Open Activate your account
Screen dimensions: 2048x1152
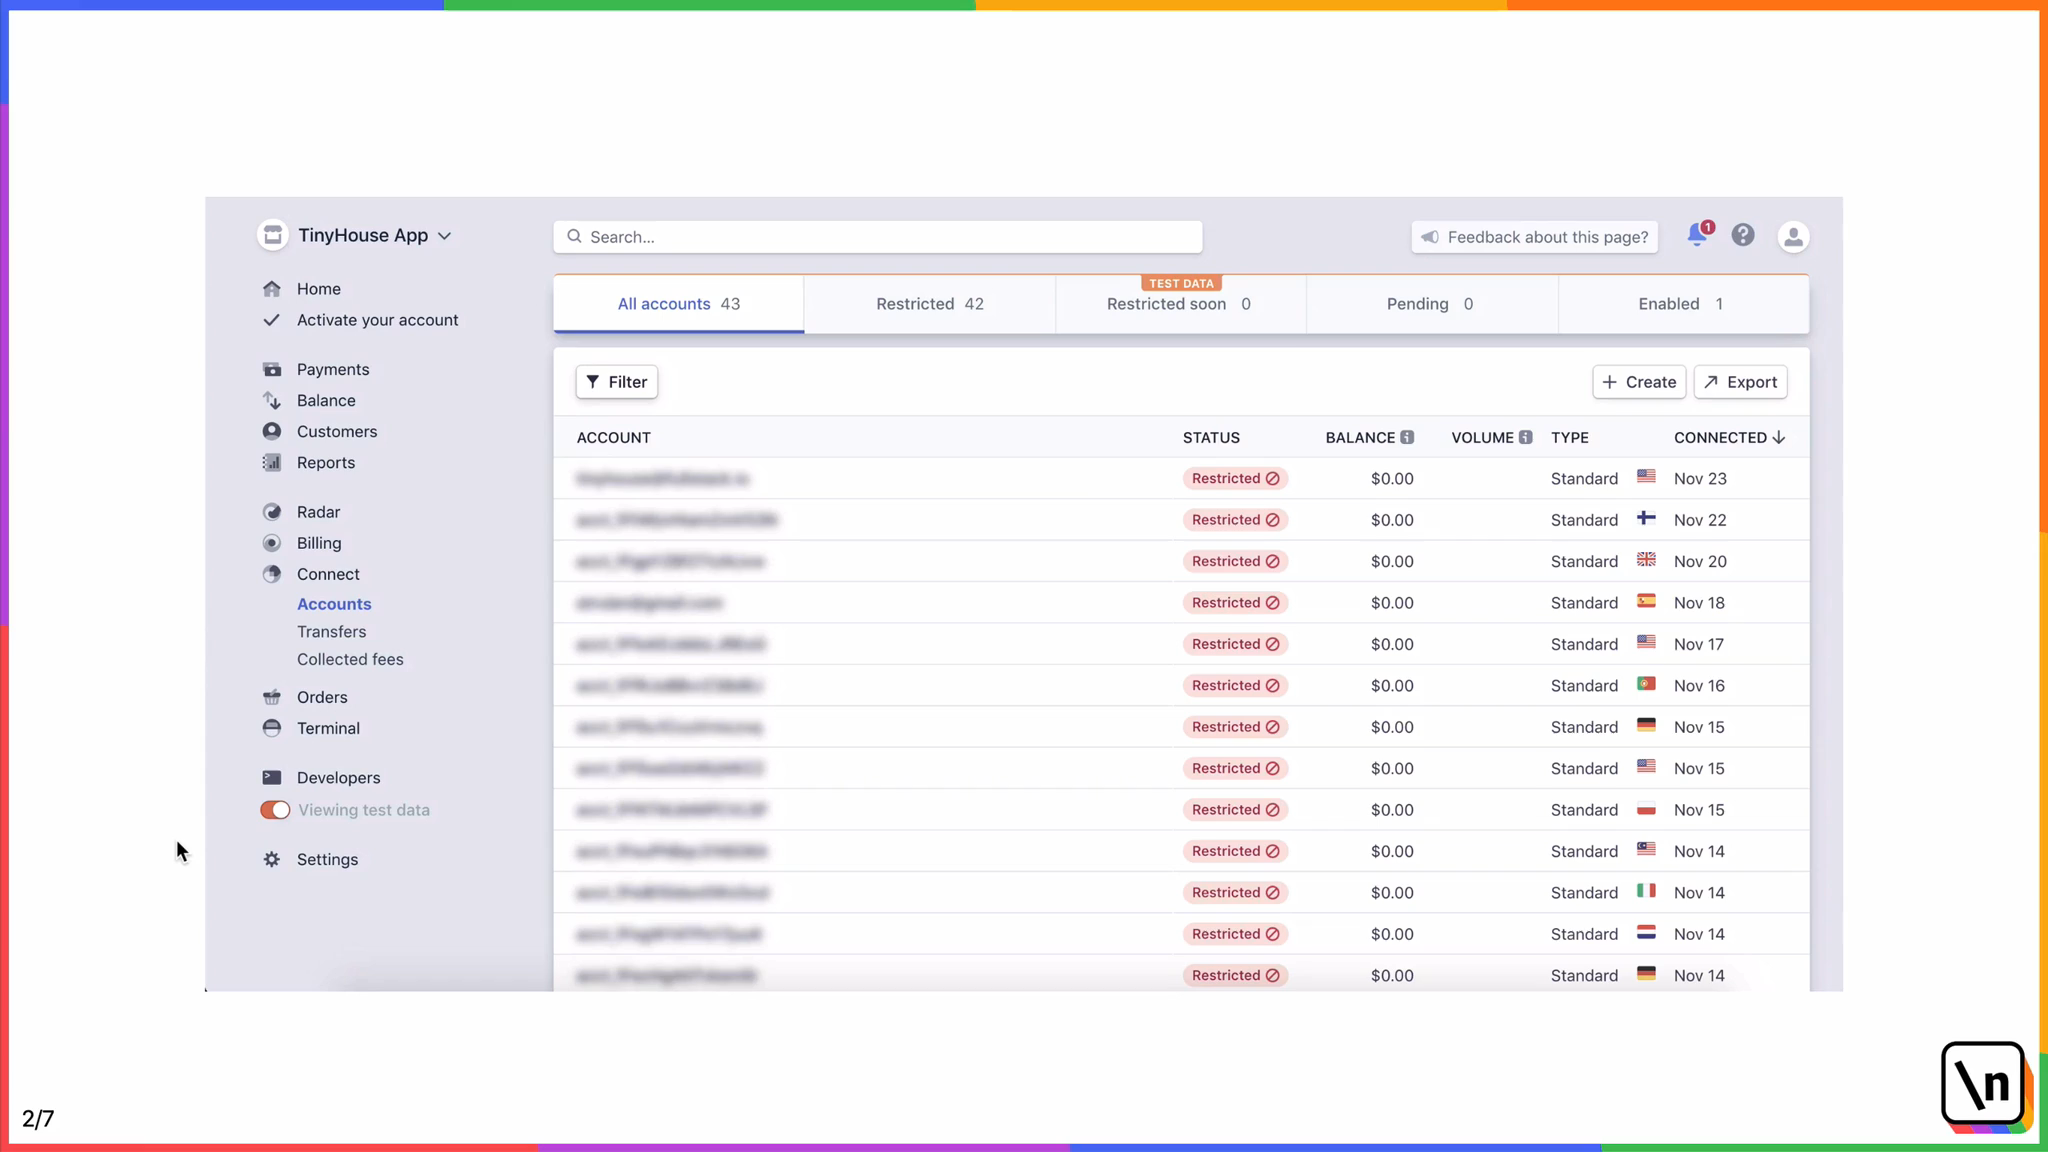click(x=377, y=319)
